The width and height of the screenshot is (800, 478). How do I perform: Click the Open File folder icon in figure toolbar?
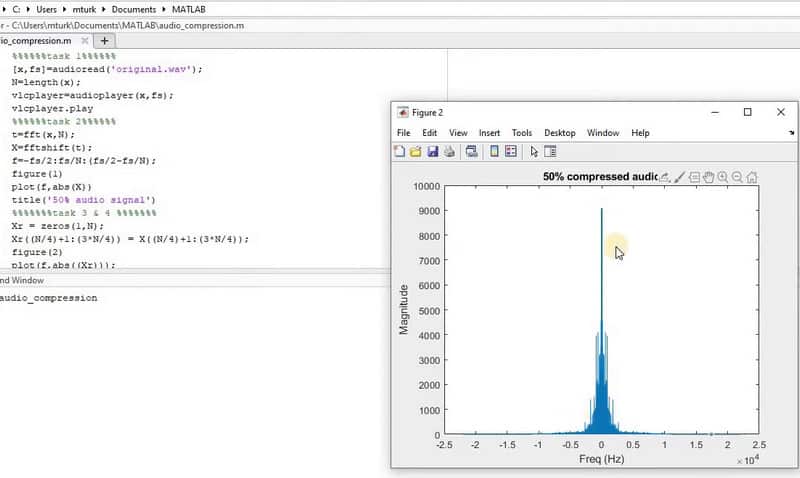(416, 152)
